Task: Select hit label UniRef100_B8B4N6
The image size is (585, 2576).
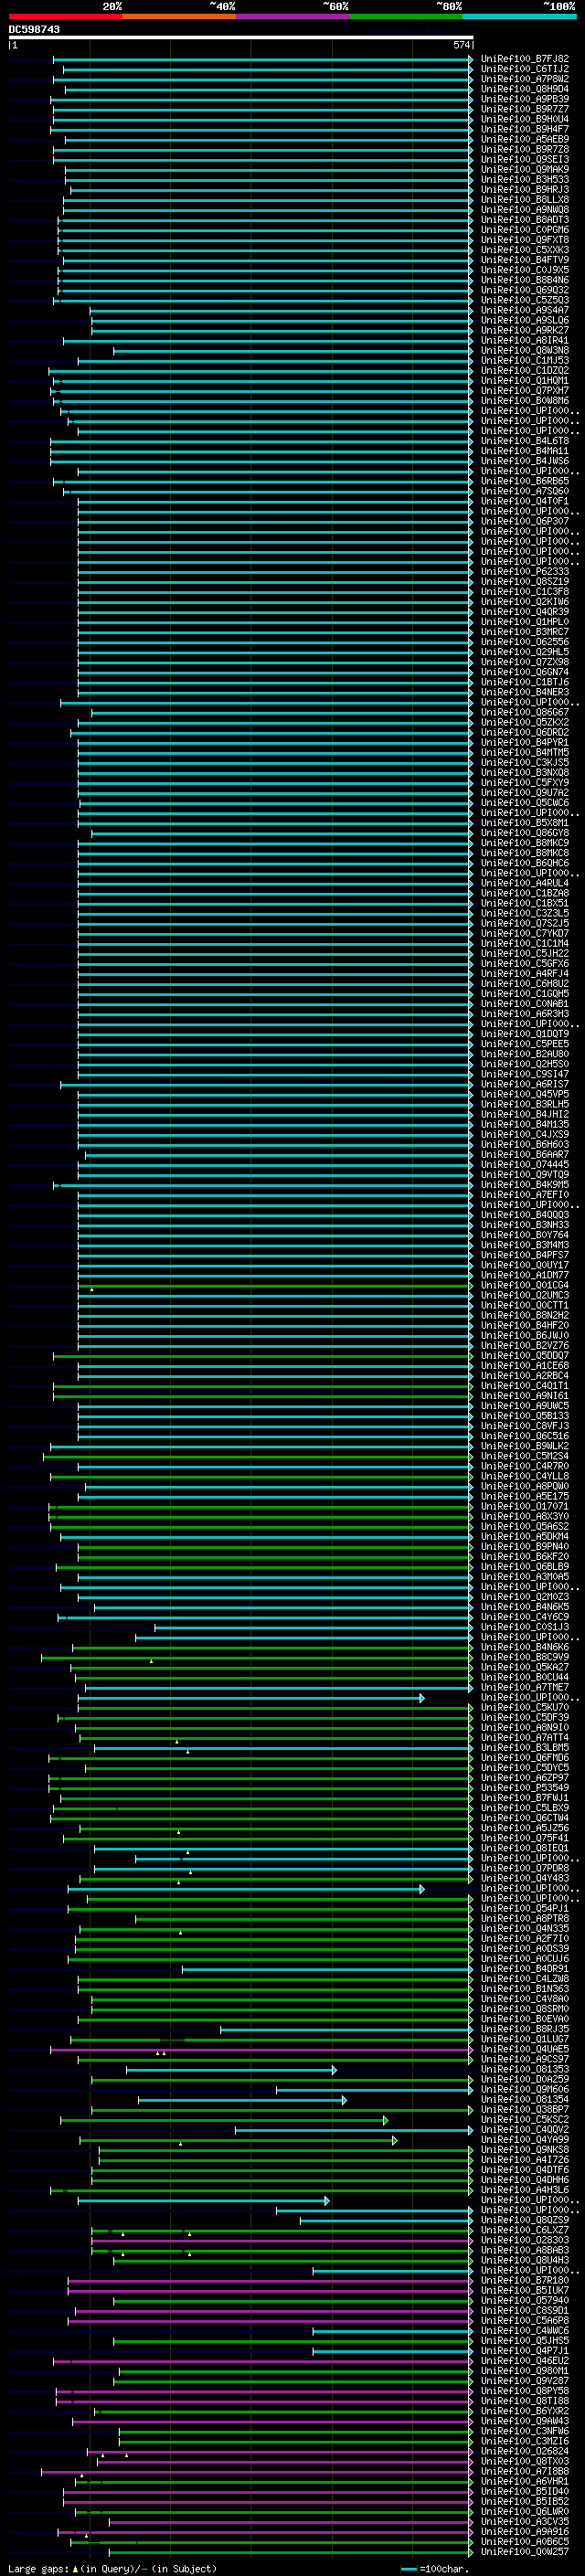Action: coord(525,280)
